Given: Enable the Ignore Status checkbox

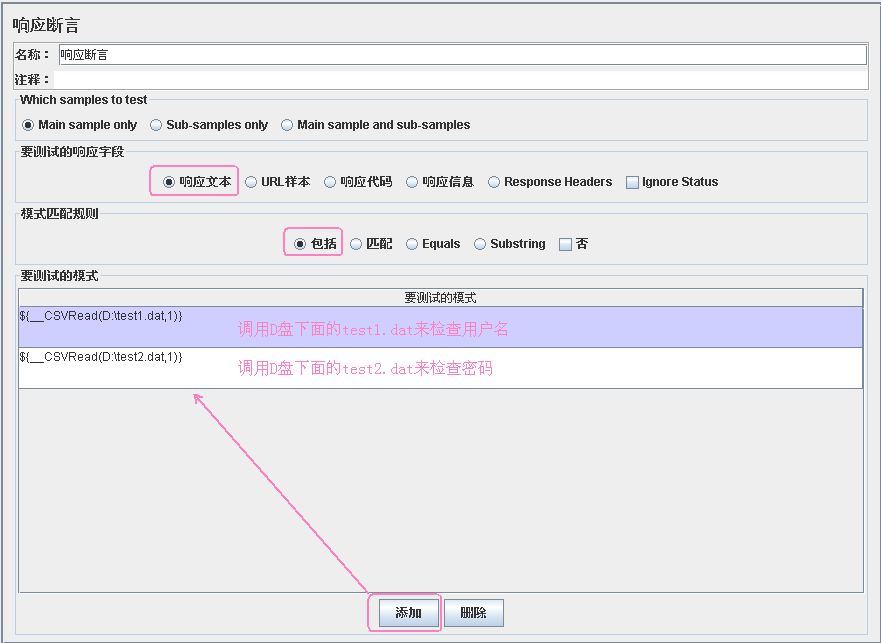Looking at the screenshot, I should (x=632, y=182).
